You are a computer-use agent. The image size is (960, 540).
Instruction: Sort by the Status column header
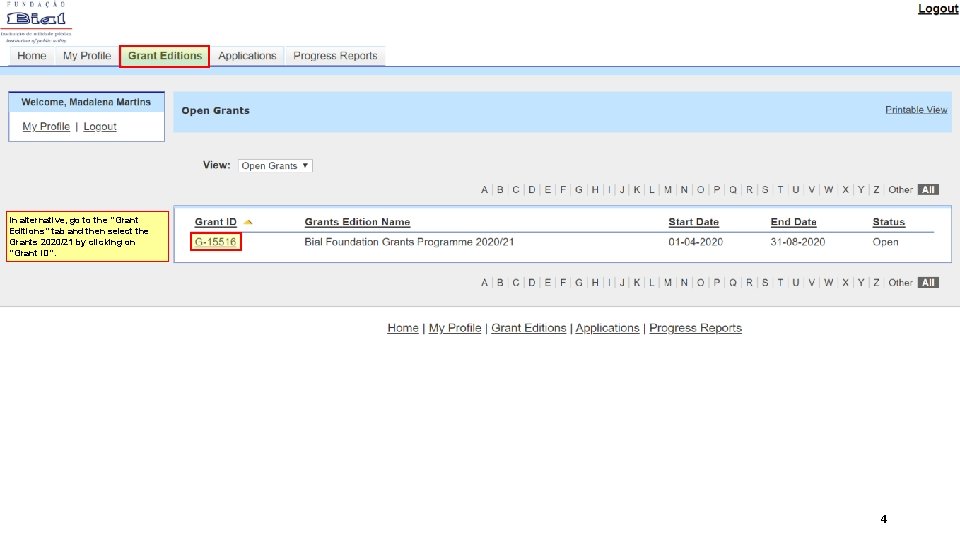[x=888, y=222]
